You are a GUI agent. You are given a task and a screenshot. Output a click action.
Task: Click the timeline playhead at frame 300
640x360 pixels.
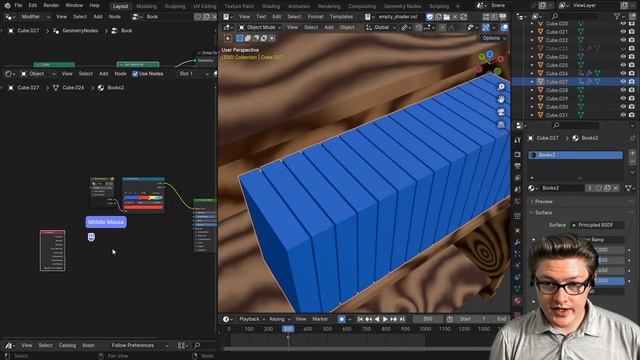tap(288, 329)
